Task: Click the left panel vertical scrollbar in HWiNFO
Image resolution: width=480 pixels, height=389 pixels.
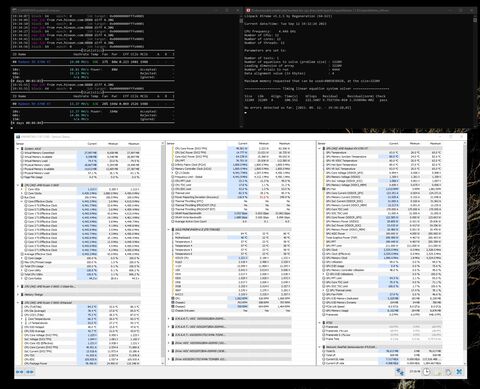Action: tap(163, 253)
